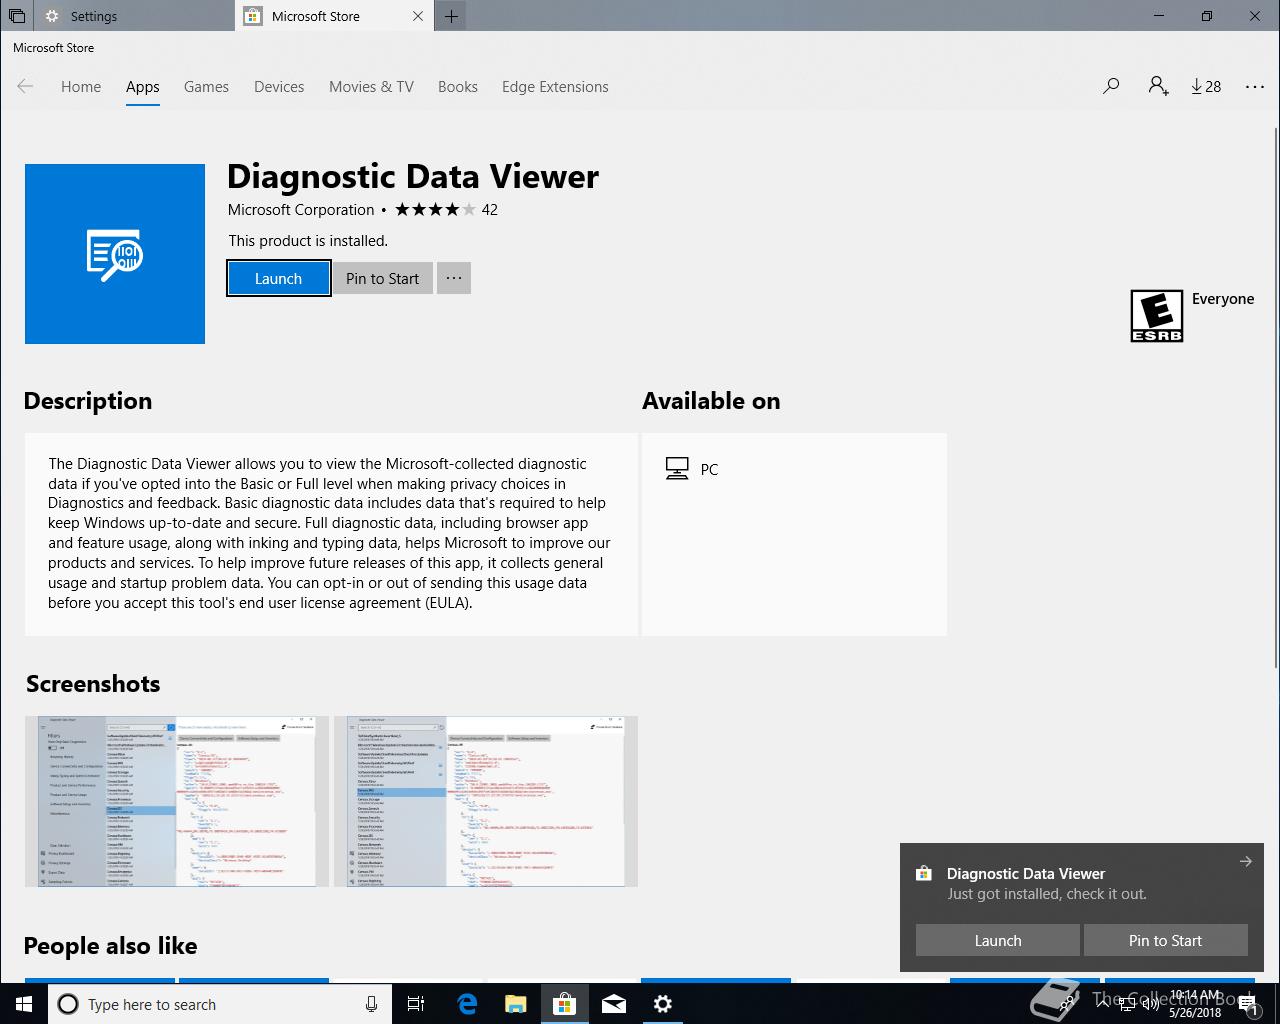Click the 42 ratings count

(490, 210)
